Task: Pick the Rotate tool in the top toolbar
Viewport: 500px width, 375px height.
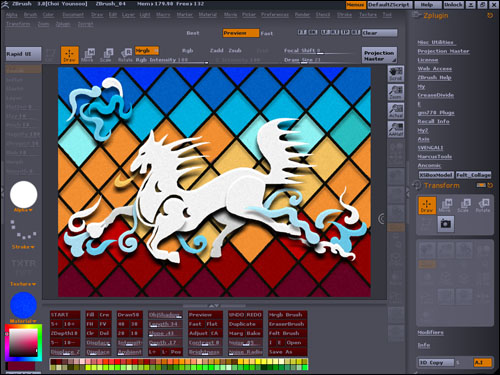Action: click(x=125, y=55)
